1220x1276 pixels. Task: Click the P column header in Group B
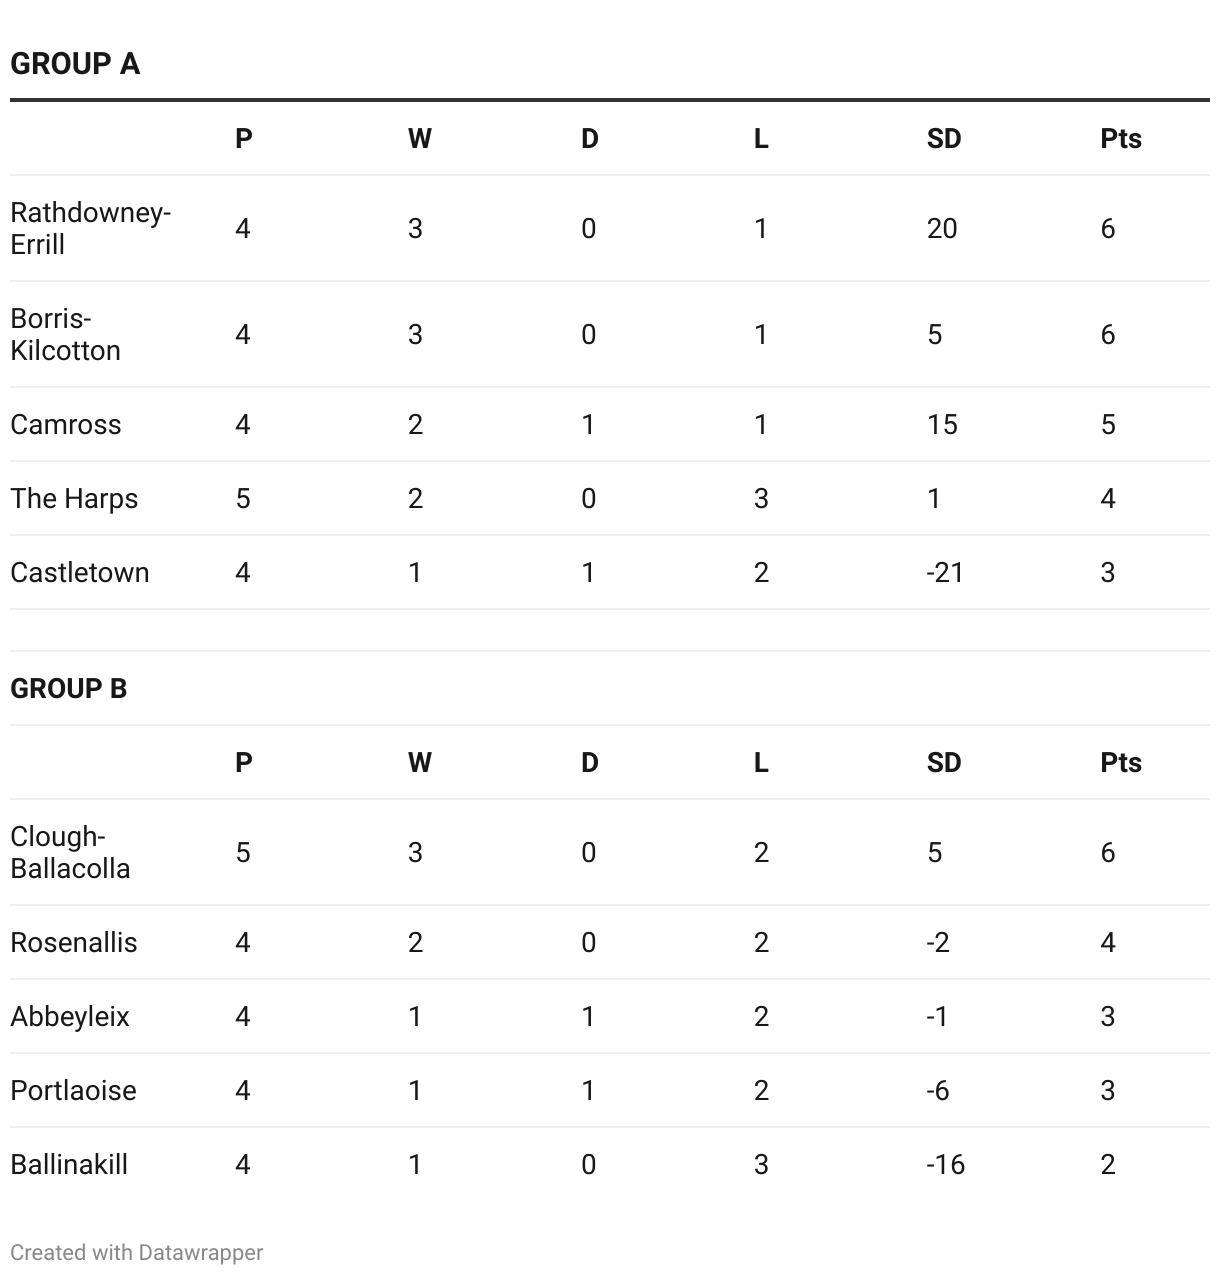click(x=243, y=762)
